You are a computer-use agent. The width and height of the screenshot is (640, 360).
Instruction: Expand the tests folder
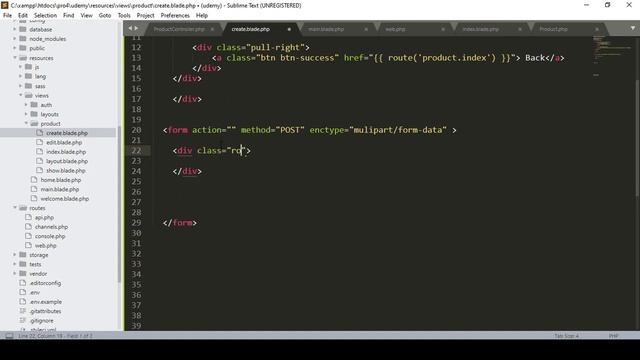tap(15, 264)
